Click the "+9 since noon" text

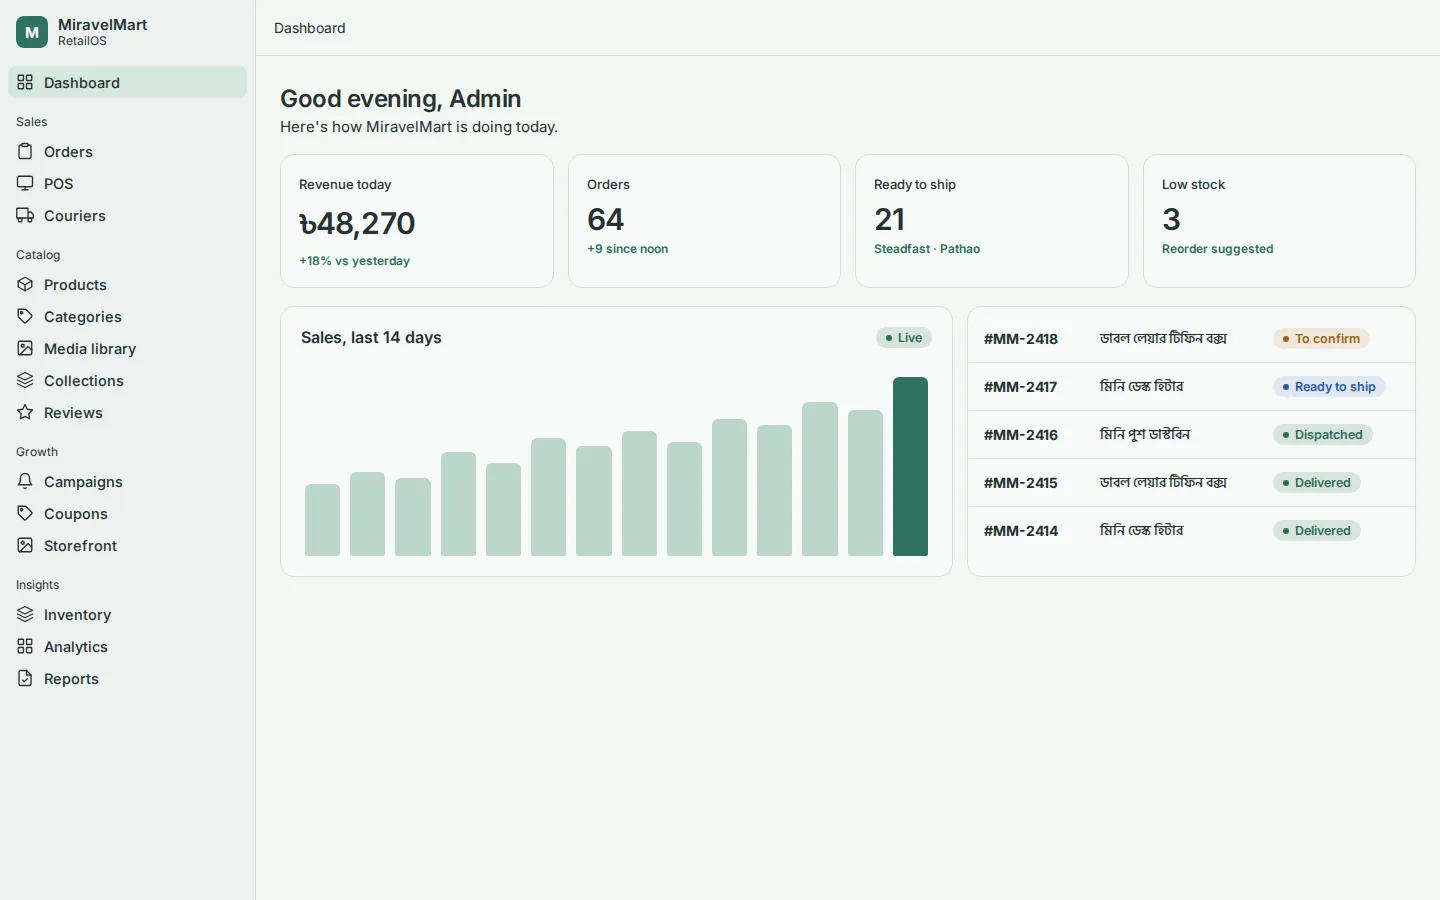click(x=628, y=249)
